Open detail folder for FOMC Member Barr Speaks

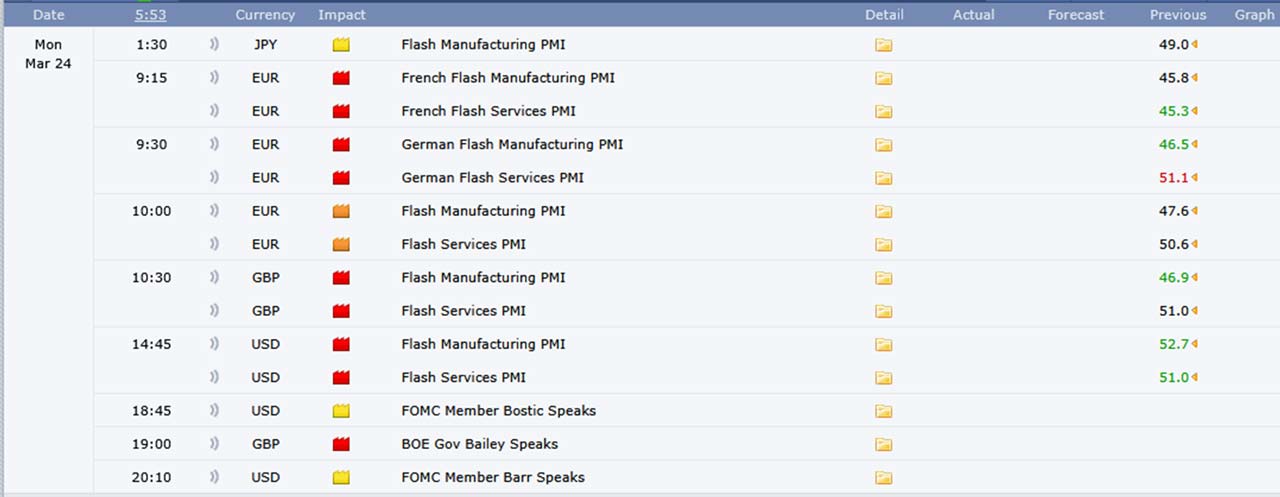point(883,478)
